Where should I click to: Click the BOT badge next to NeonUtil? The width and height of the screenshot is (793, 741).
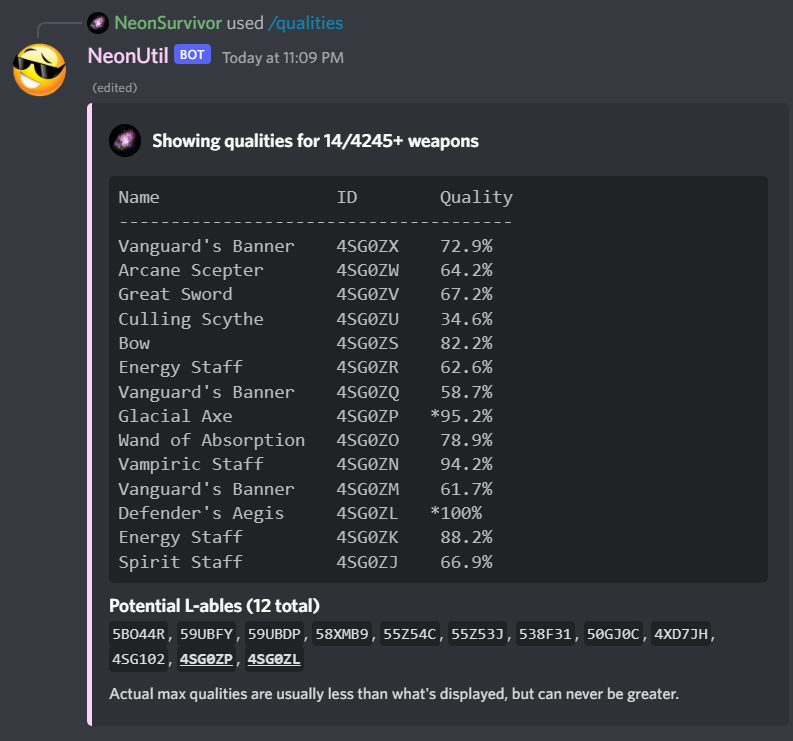tap(192, 55)
